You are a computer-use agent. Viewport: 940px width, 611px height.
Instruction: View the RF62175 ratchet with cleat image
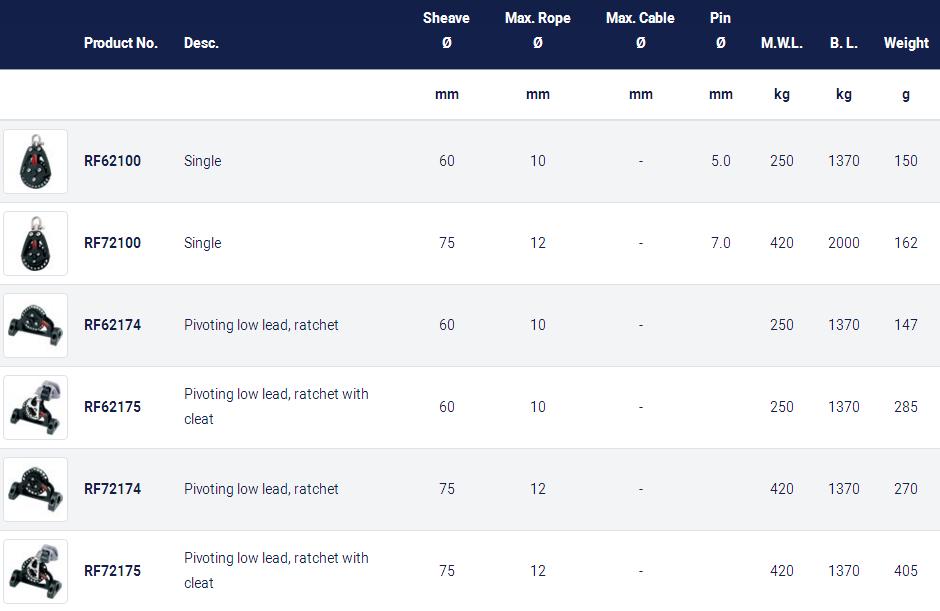[35, 408]
